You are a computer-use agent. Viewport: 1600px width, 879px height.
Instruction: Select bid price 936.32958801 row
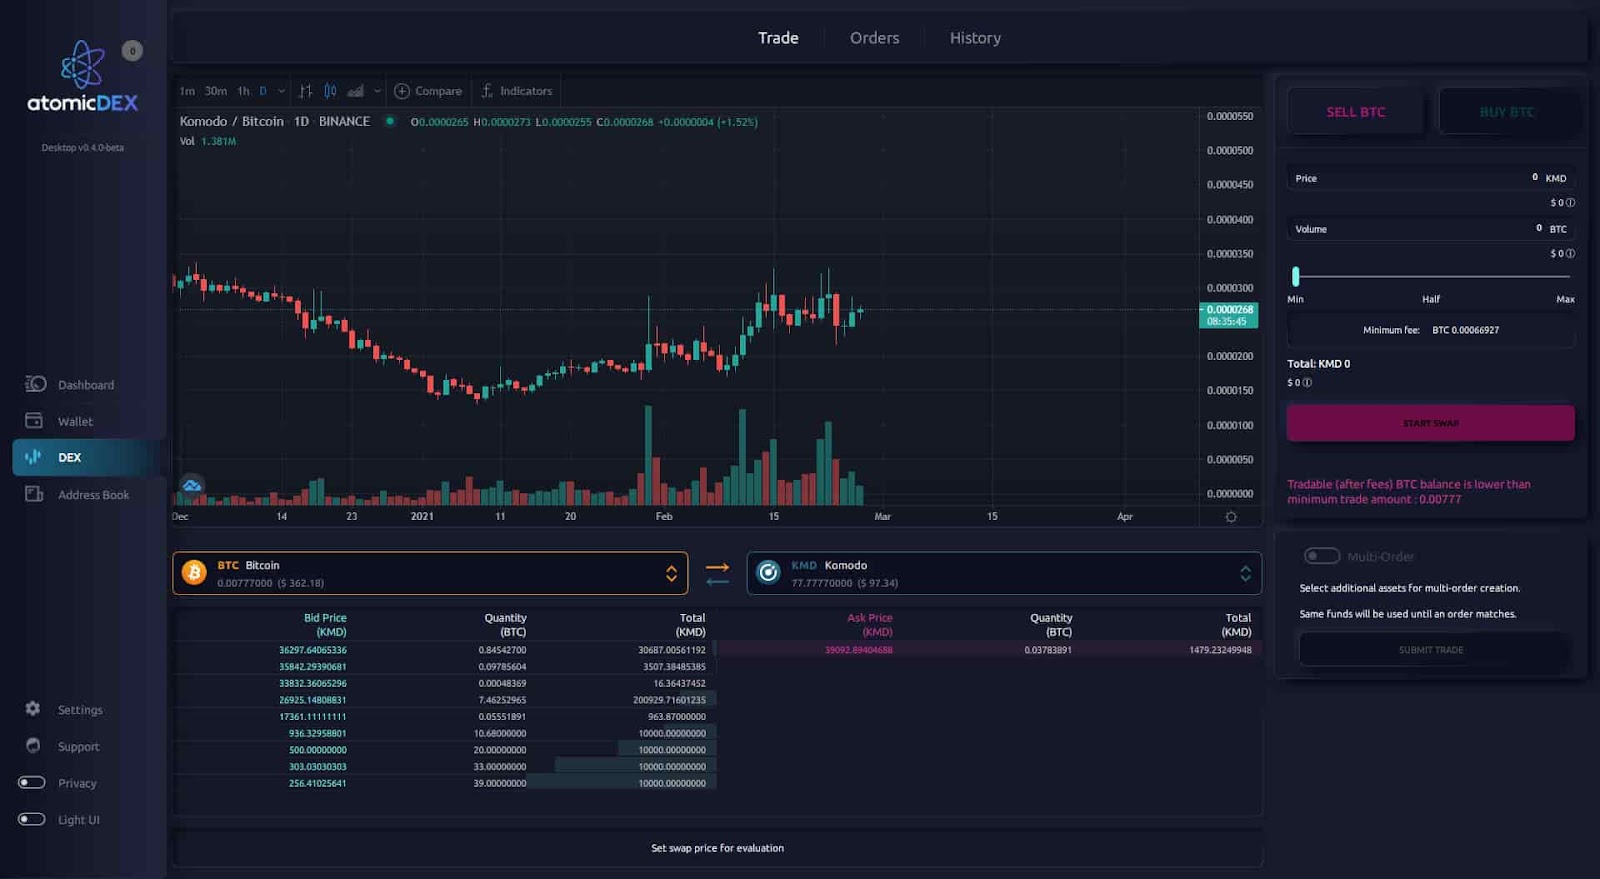pyautogui.click(x=445, y=733)
